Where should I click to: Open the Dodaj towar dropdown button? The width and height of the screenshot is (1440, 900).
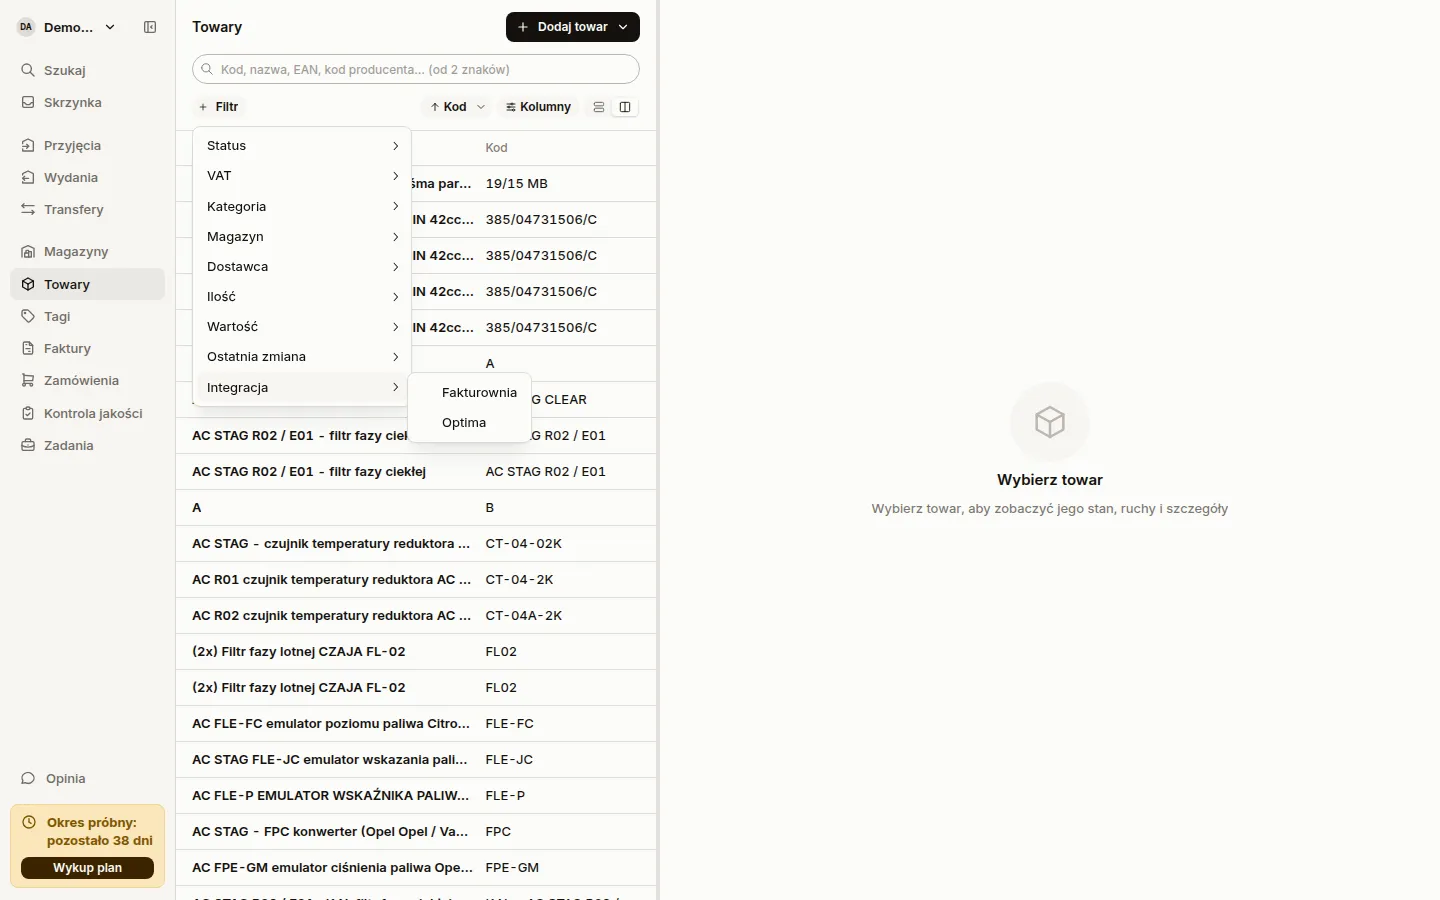point(573,27)
